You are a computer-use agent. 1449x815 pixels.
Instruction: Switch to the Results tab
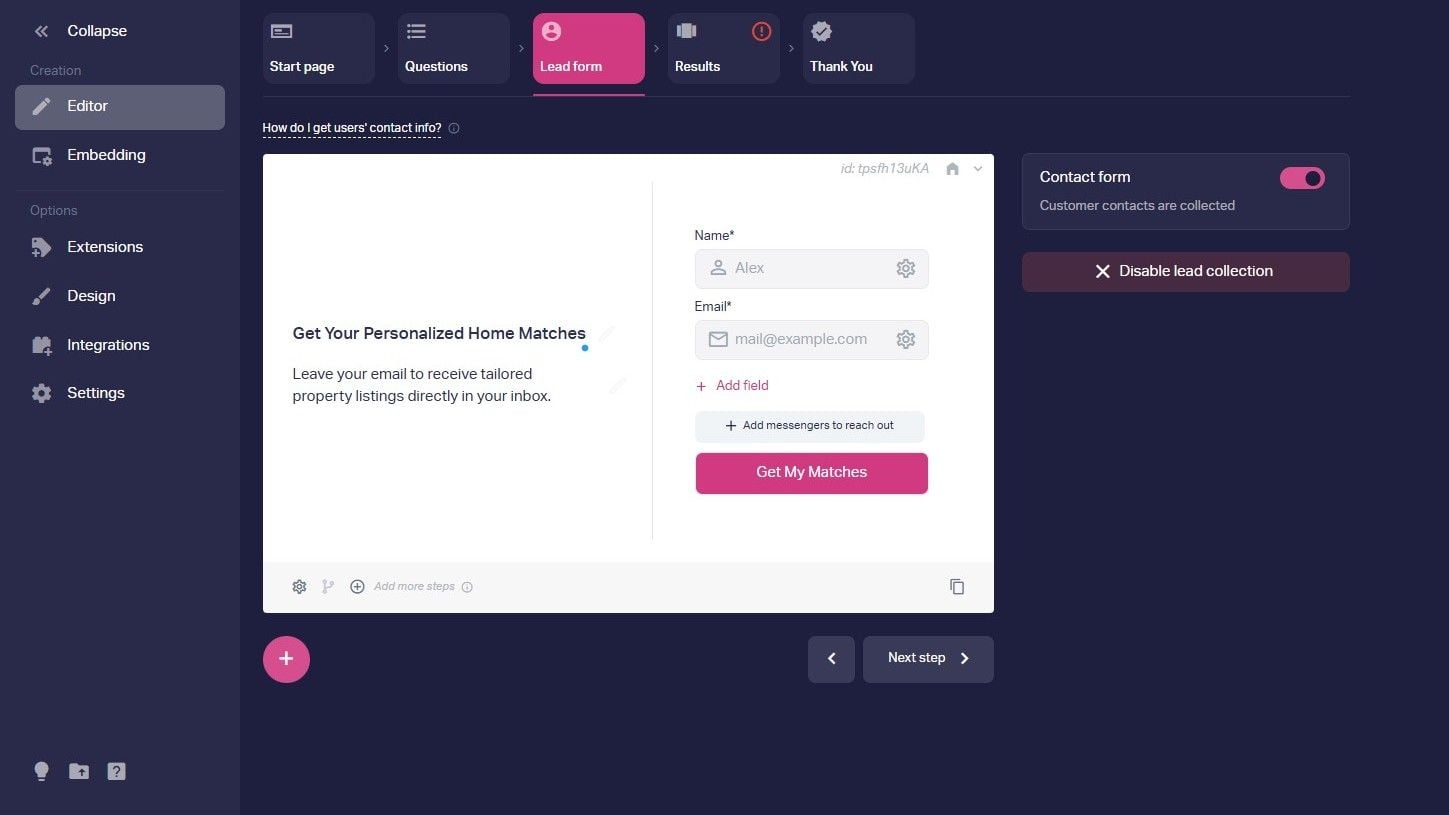coord(723,48)
